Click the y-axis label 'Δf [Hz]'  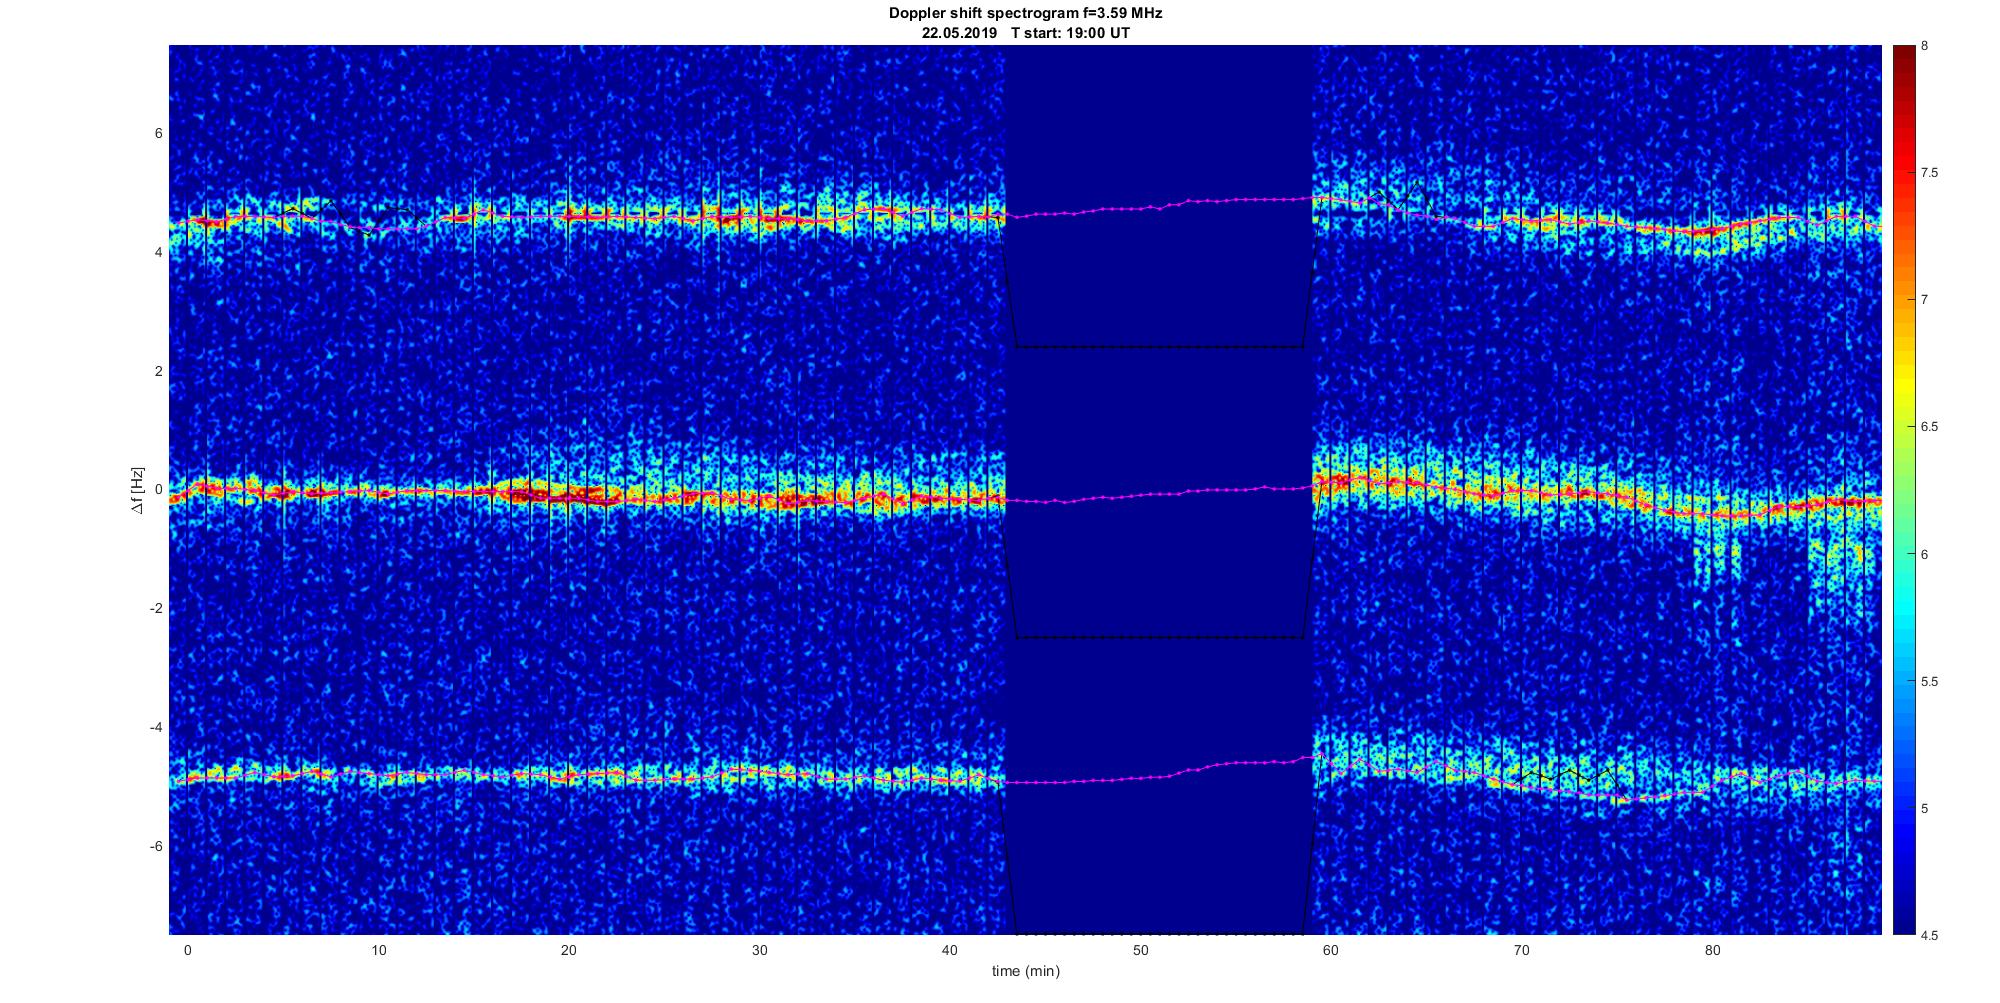(x=138, y=490)
